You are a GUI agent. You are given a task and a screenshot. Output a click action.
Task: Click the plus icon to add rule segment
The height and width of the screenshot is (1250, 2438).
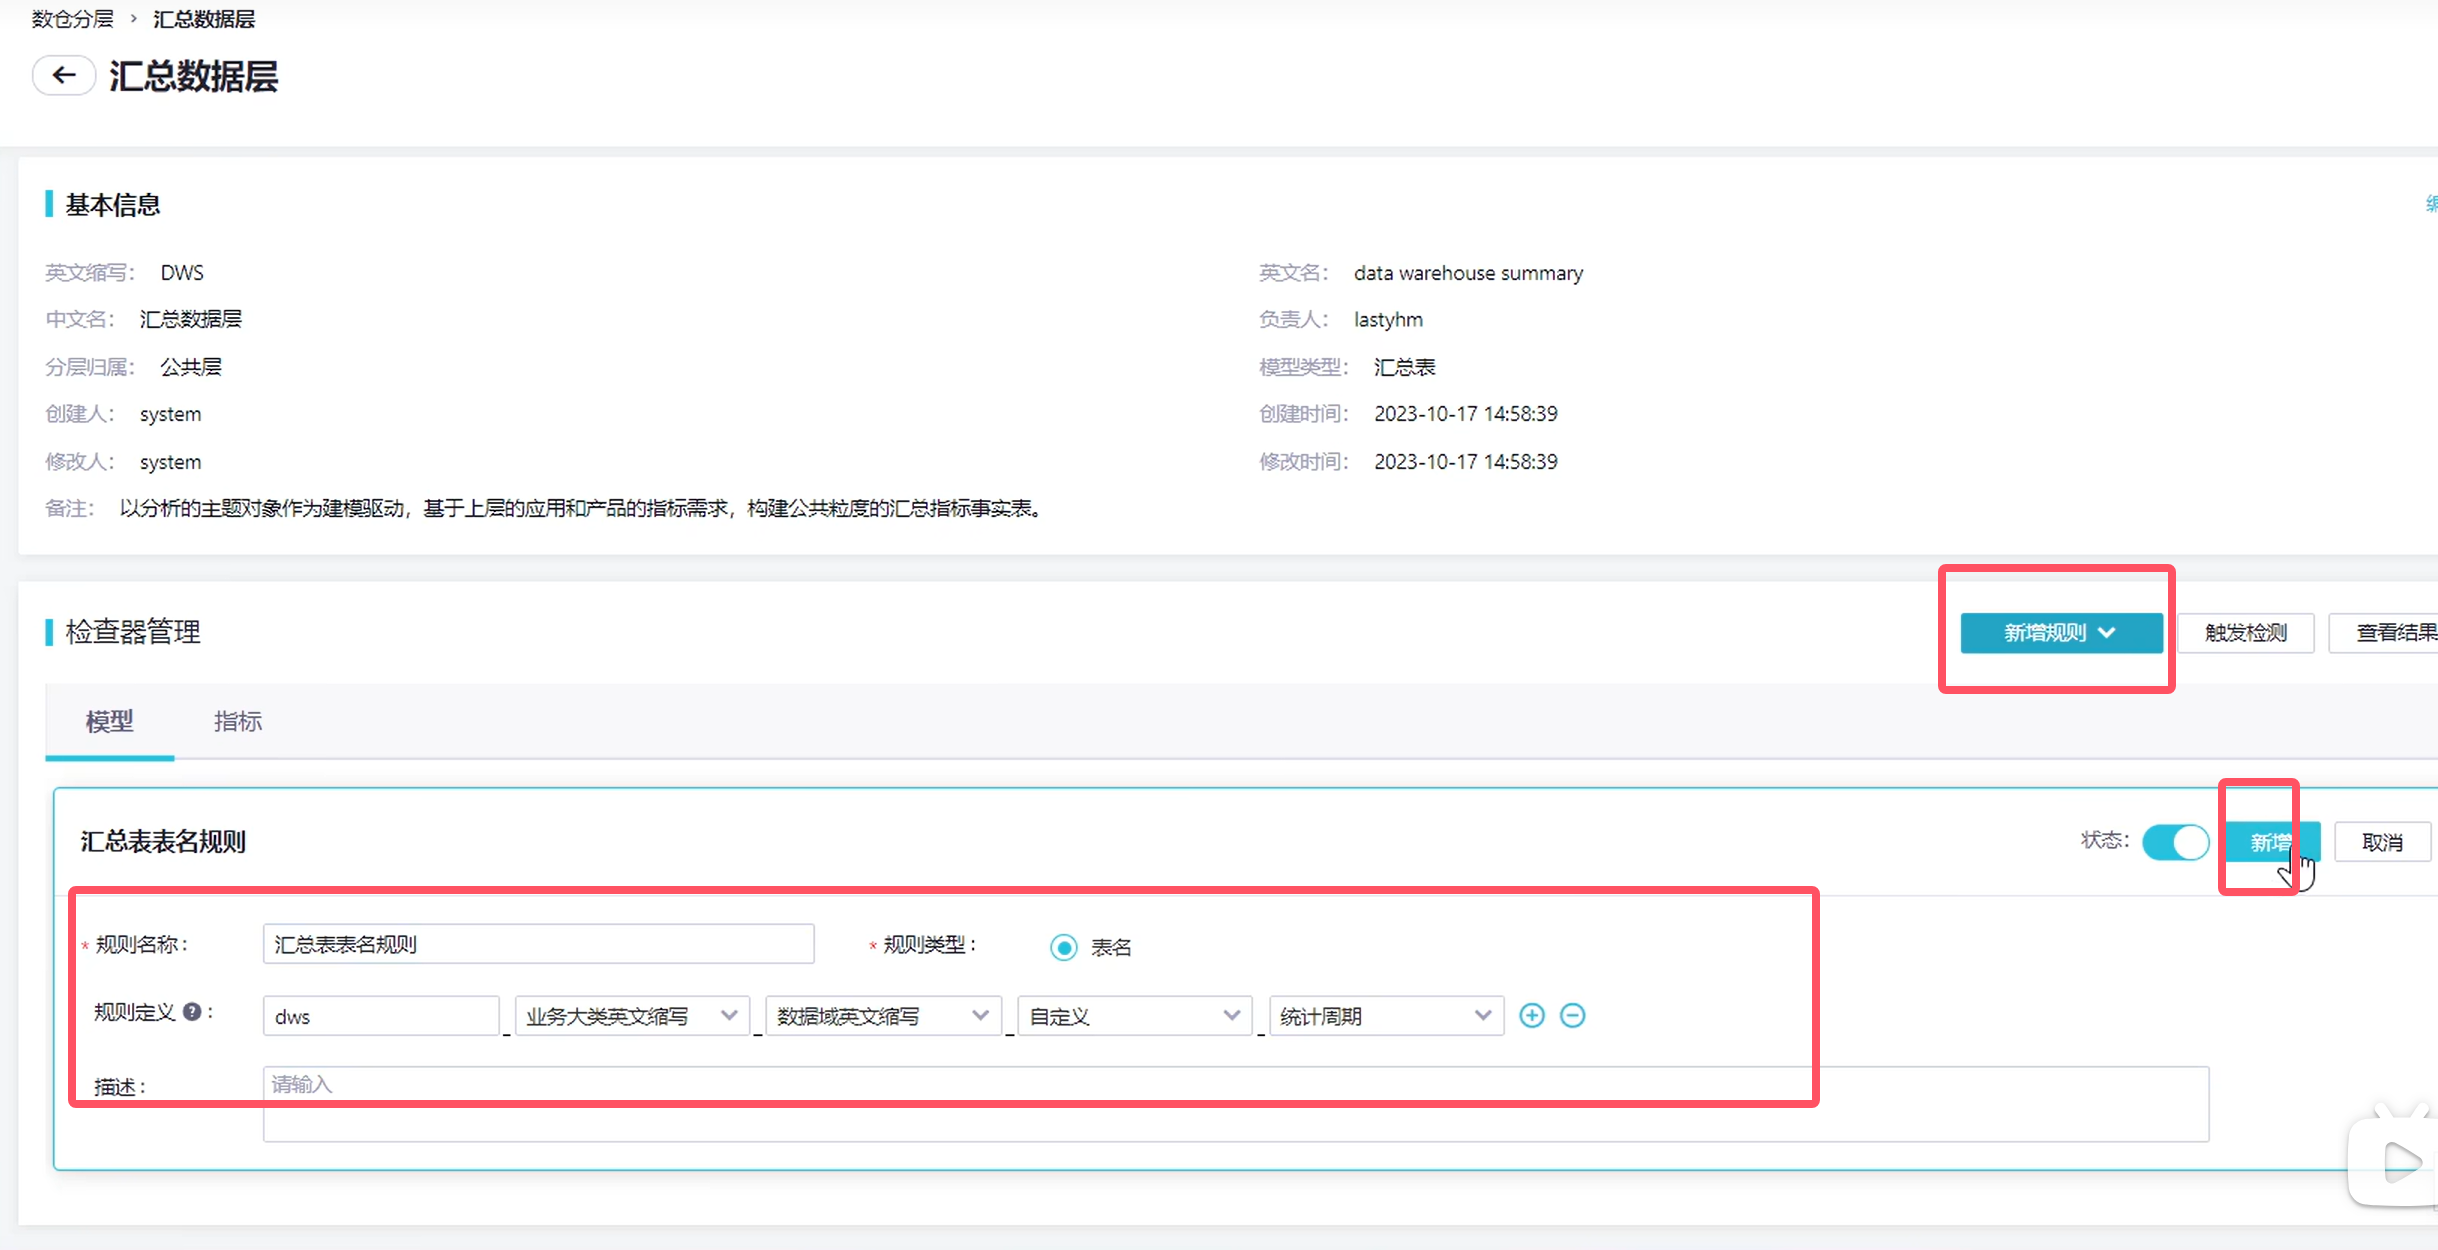[1531, 1016]
